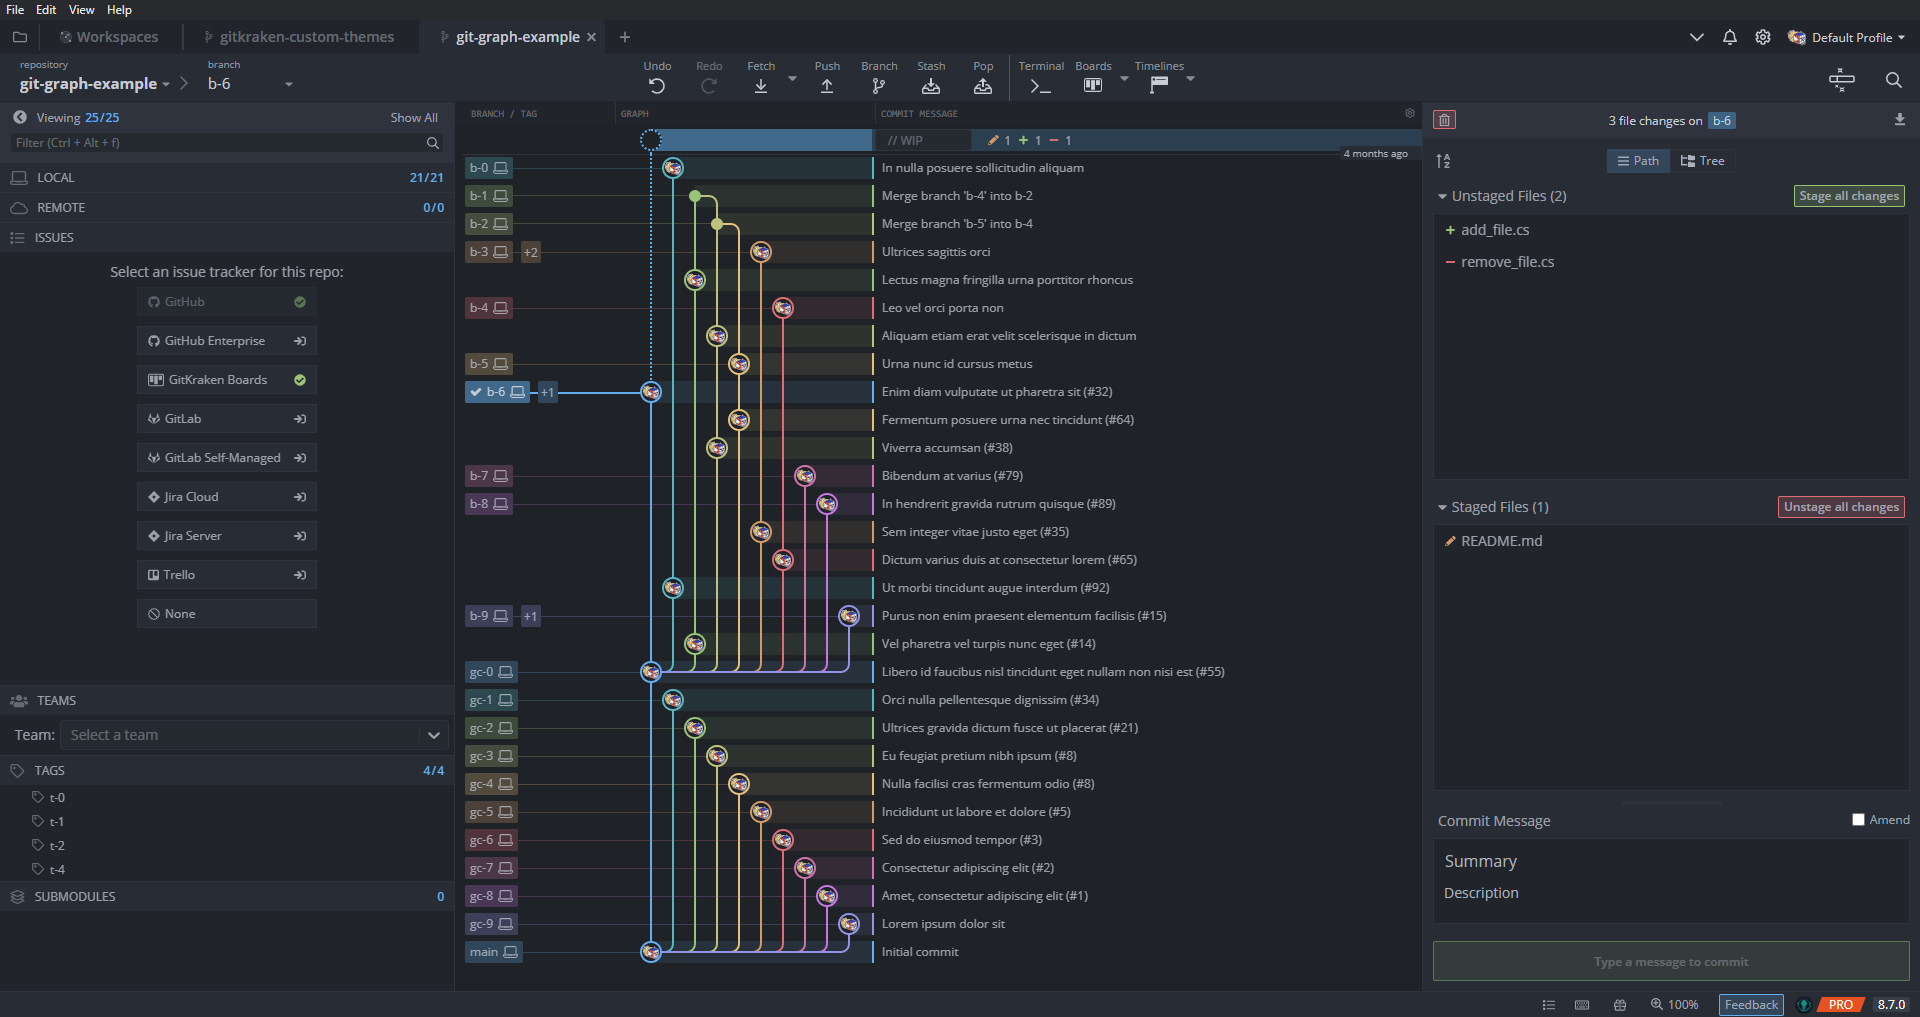The width and height of the screenshot is (1920, 1017).
Task: Select Trello issue tracker
Action: coord(227,575)
